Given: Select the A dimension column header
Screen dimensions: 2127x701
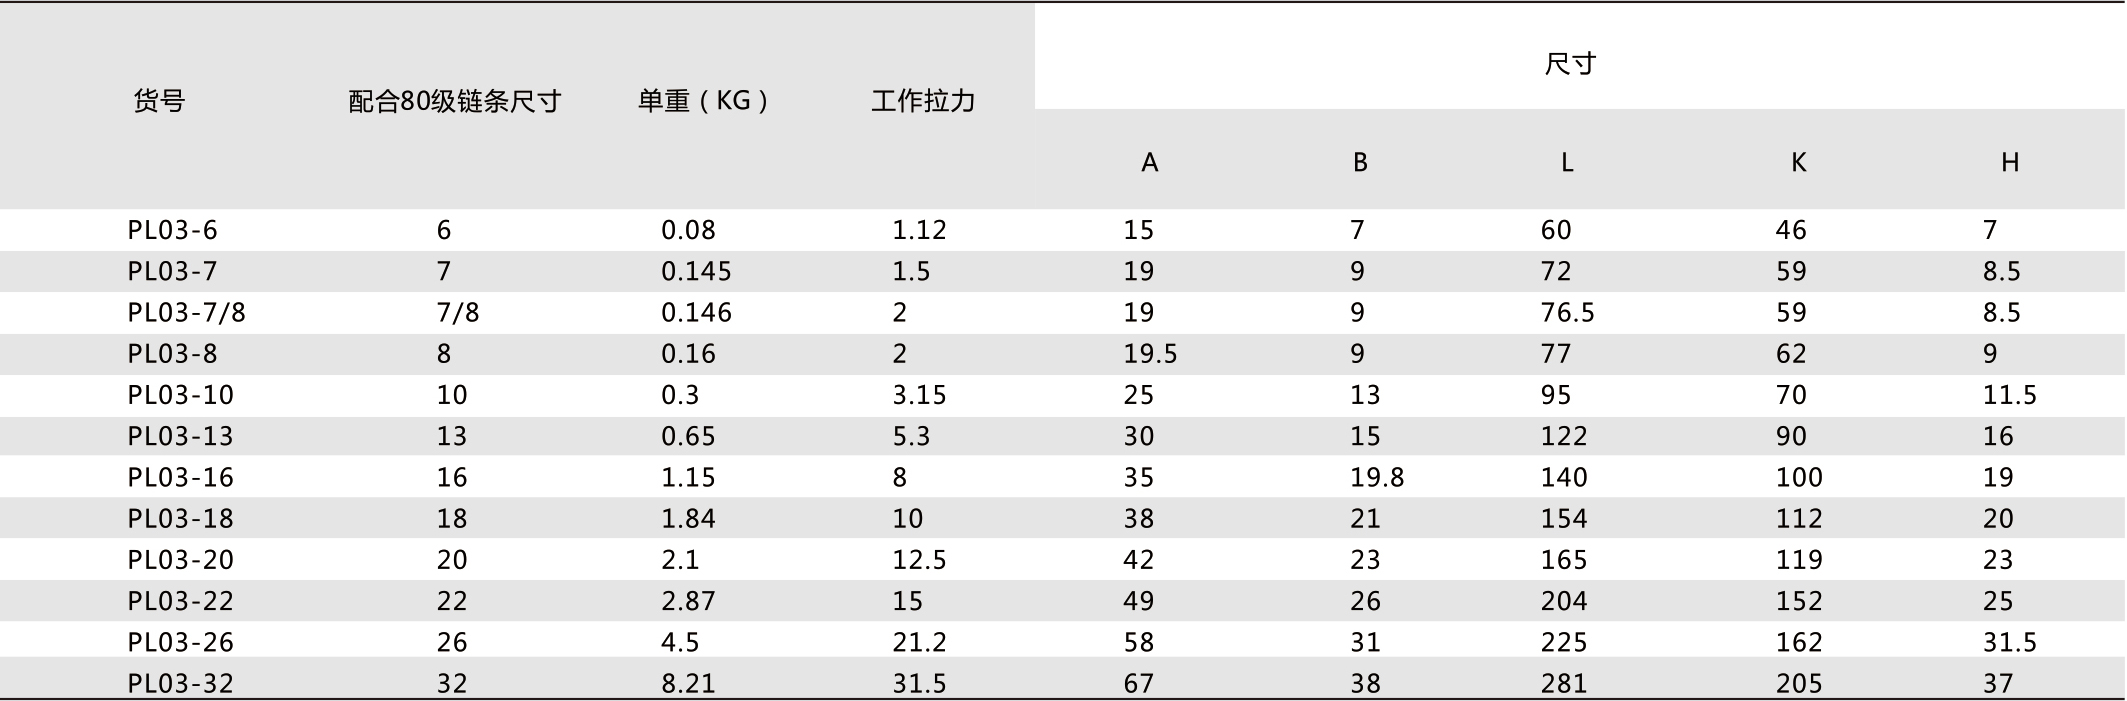Looking at the screenshot, I should coord(1149,162).
